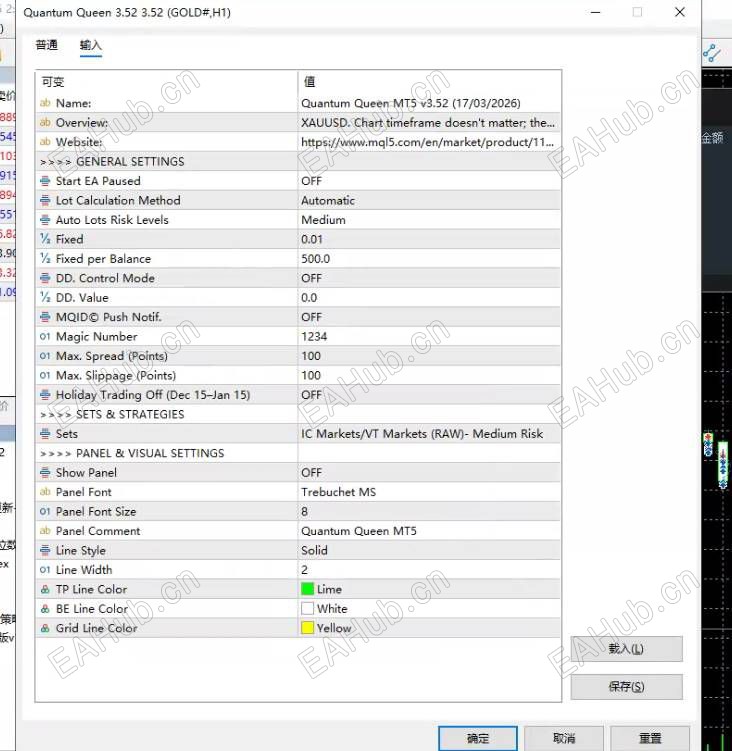Viewport: 732px width, 751px height.
Task: Click the Start EA Paused enum icon
Action: click(x=45, y=181)
